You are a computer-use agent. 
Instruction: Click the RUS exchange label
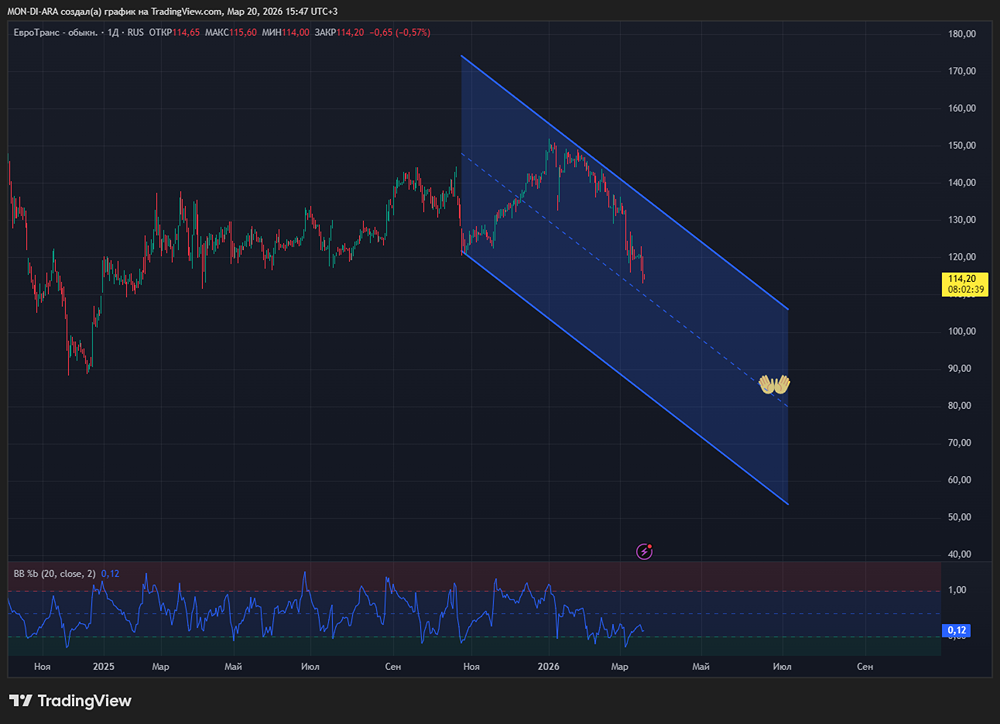[135, 33]
